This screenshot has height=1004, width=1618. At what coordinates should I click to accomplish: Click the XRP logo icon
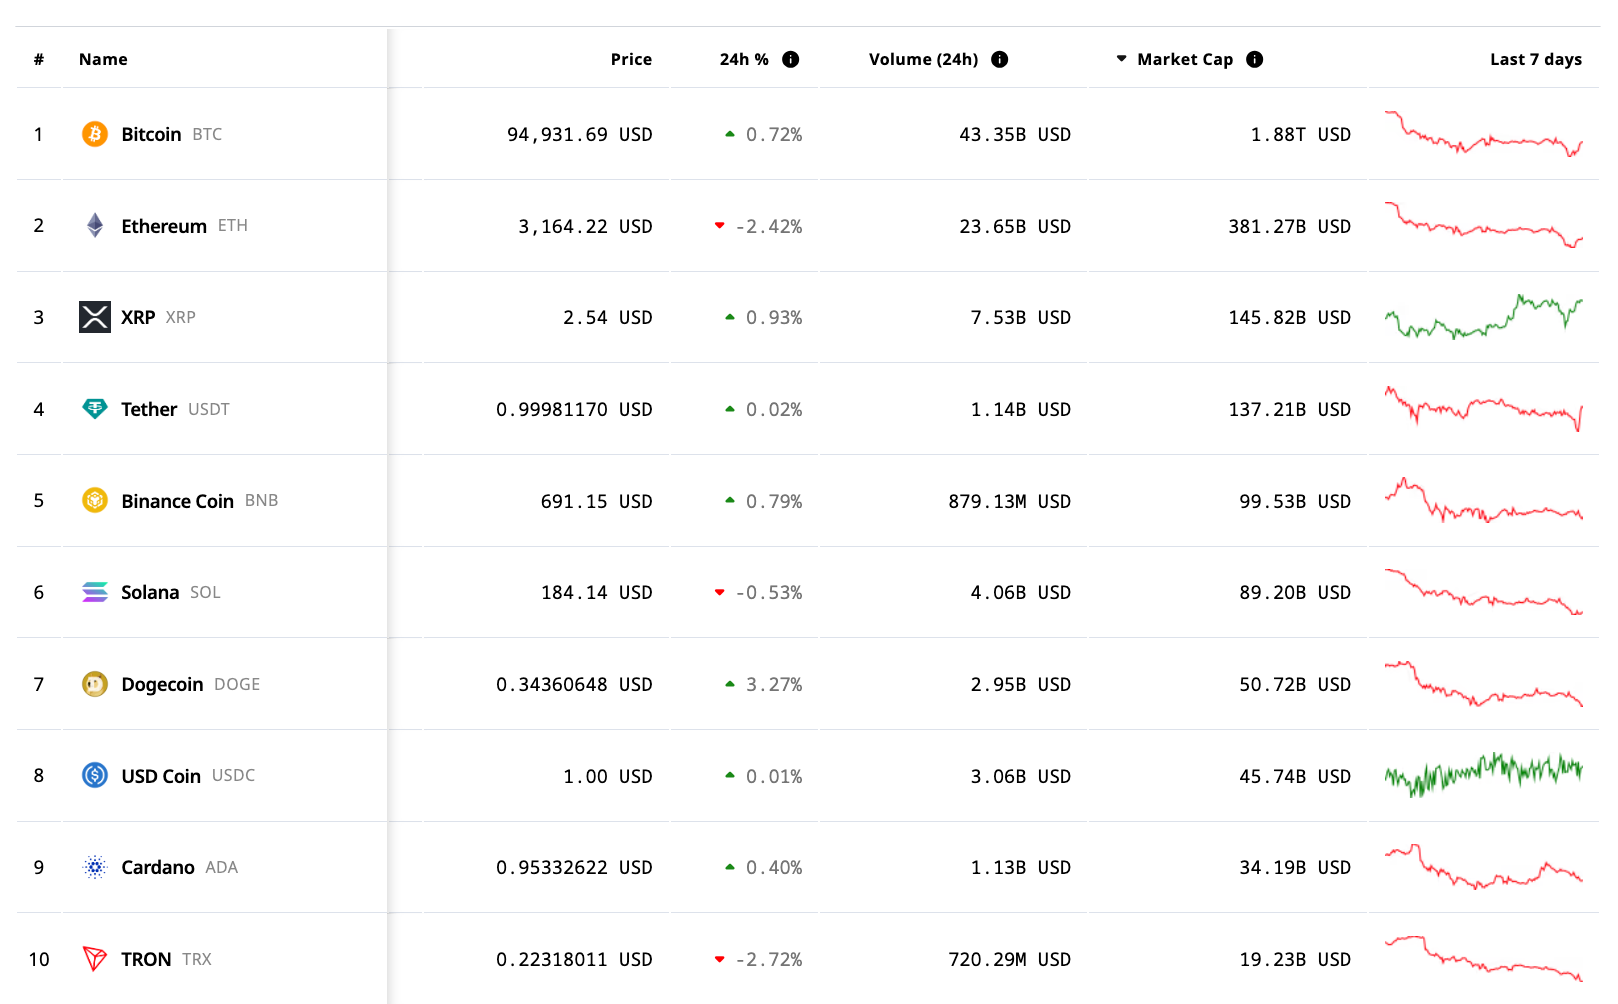coord(95,317)
